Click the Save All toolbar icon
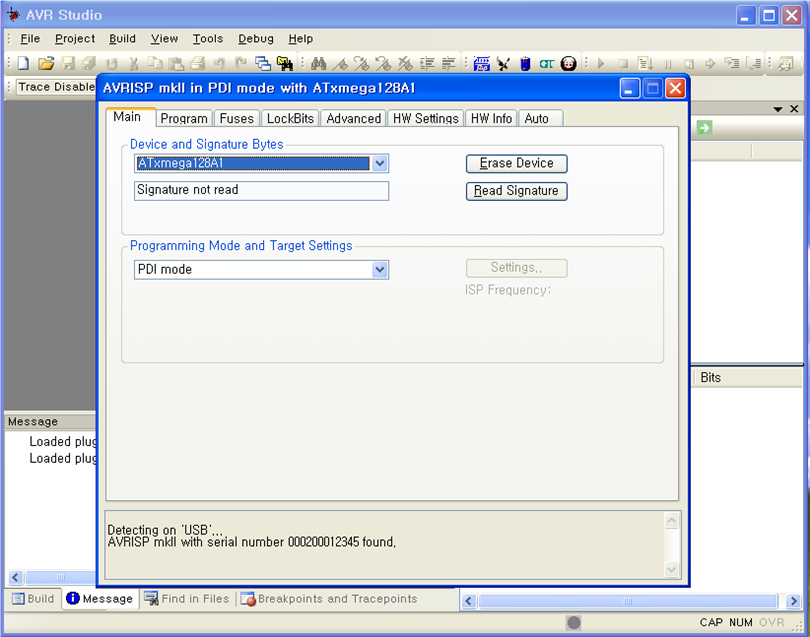Image resolution: width=810 pixels, height=637 pixels. tap(89, 64)
